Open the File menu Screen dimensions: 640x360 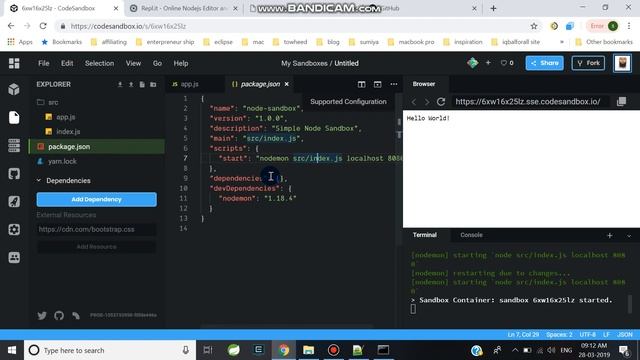tap(44, 63)
